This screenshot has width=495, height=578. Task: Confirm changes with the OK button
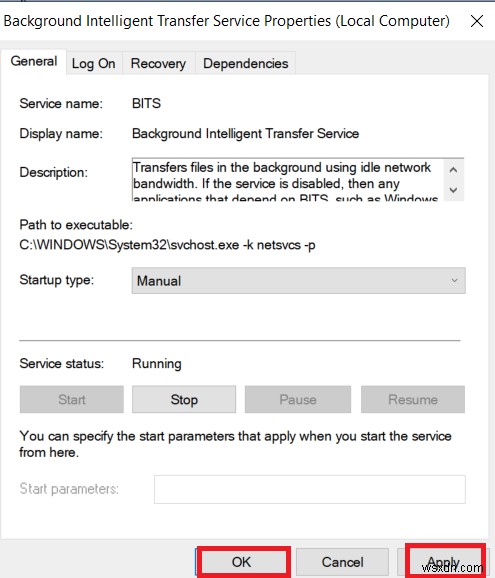(241, 563)
